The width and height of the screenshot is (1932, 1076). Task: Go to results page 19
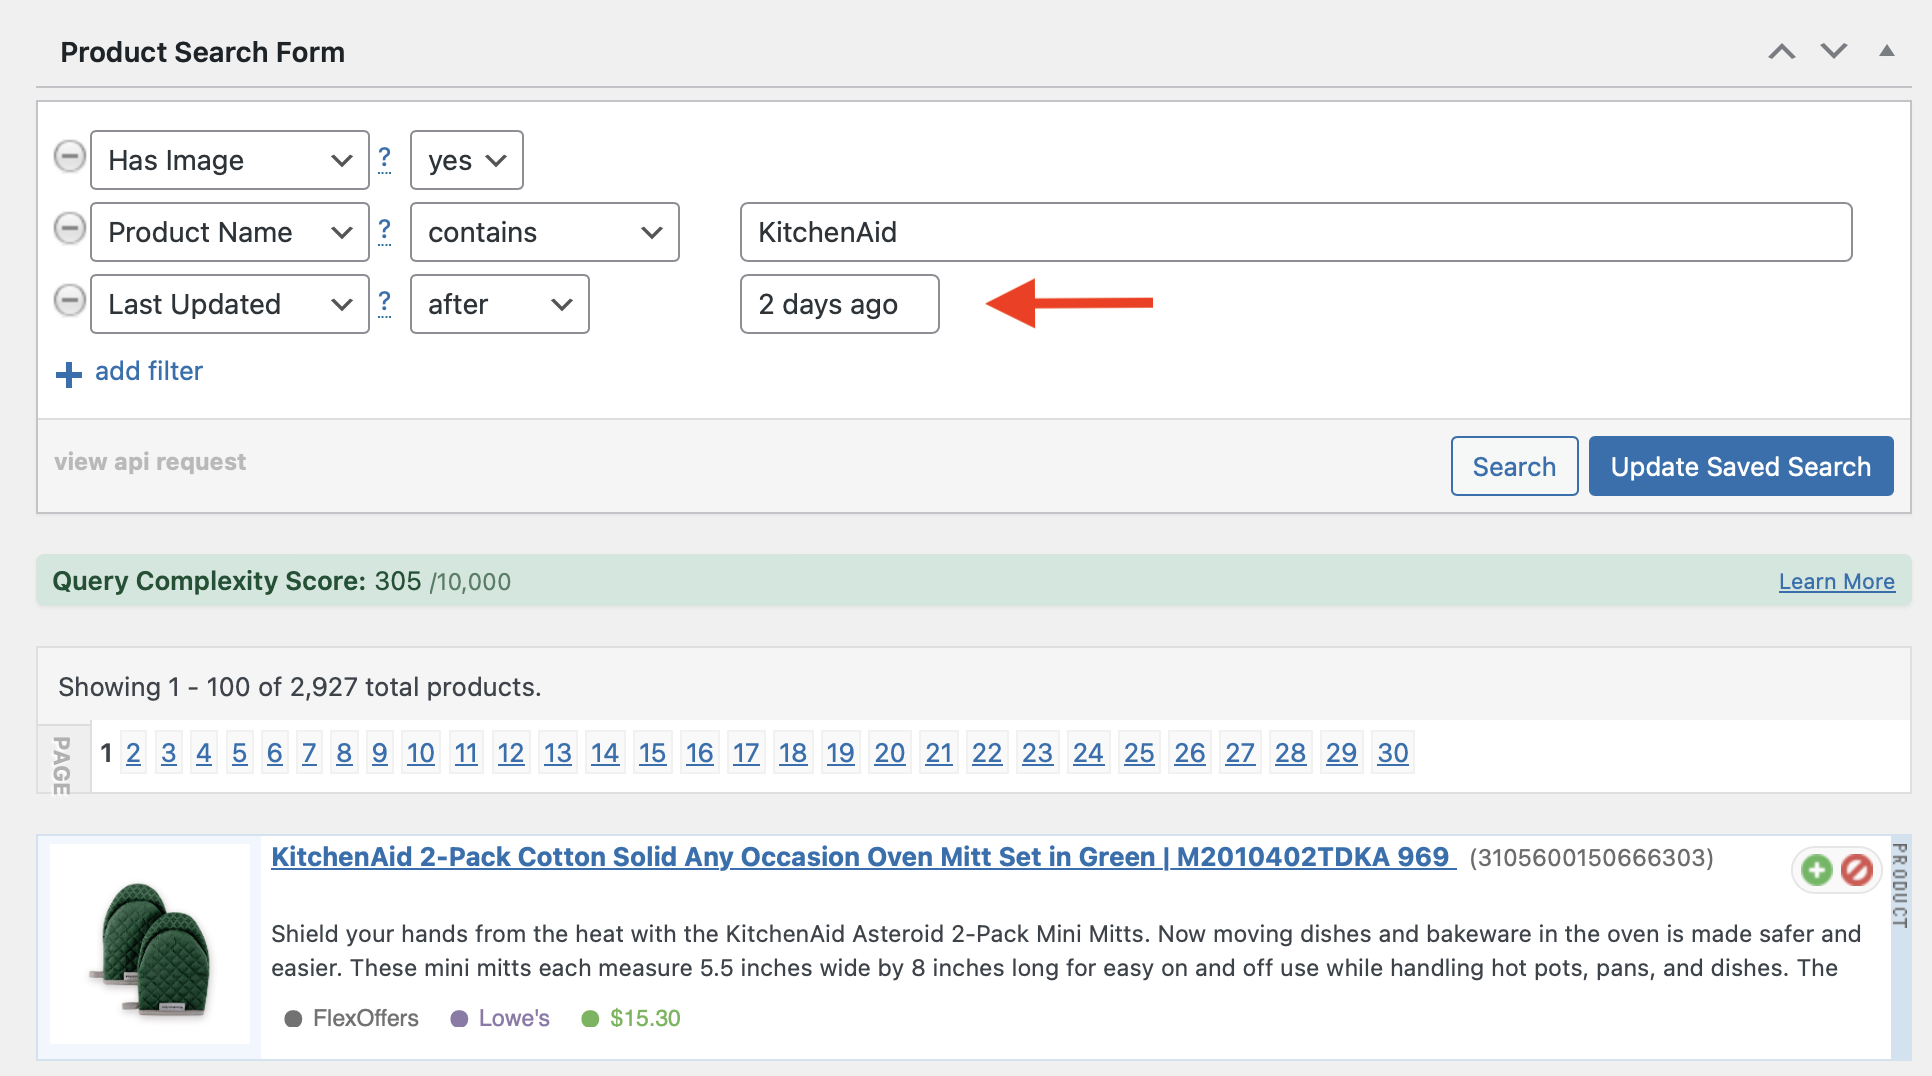tap(841, 753)
